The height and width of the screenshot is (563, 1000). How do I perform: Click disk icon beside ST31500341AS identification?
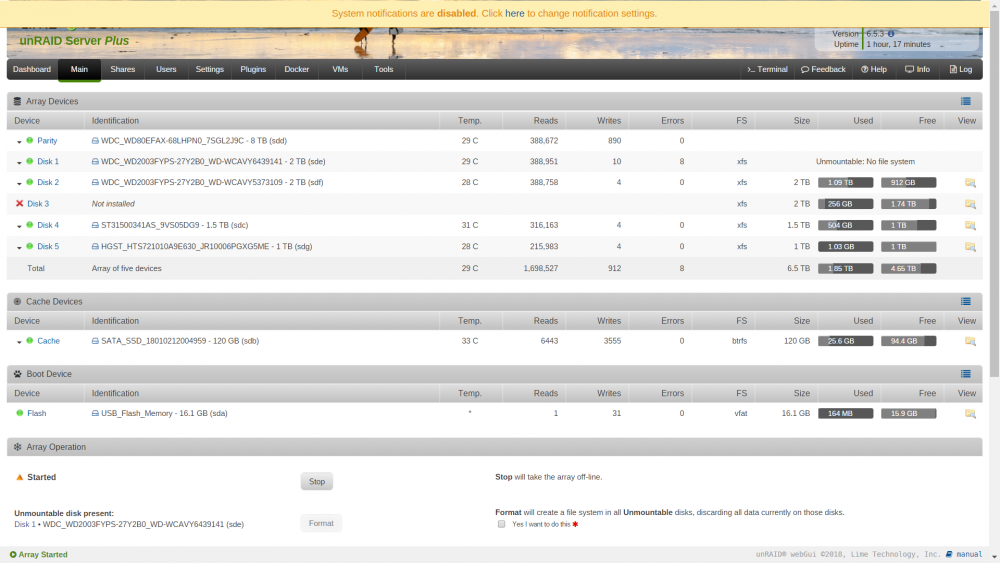point(95,226)
